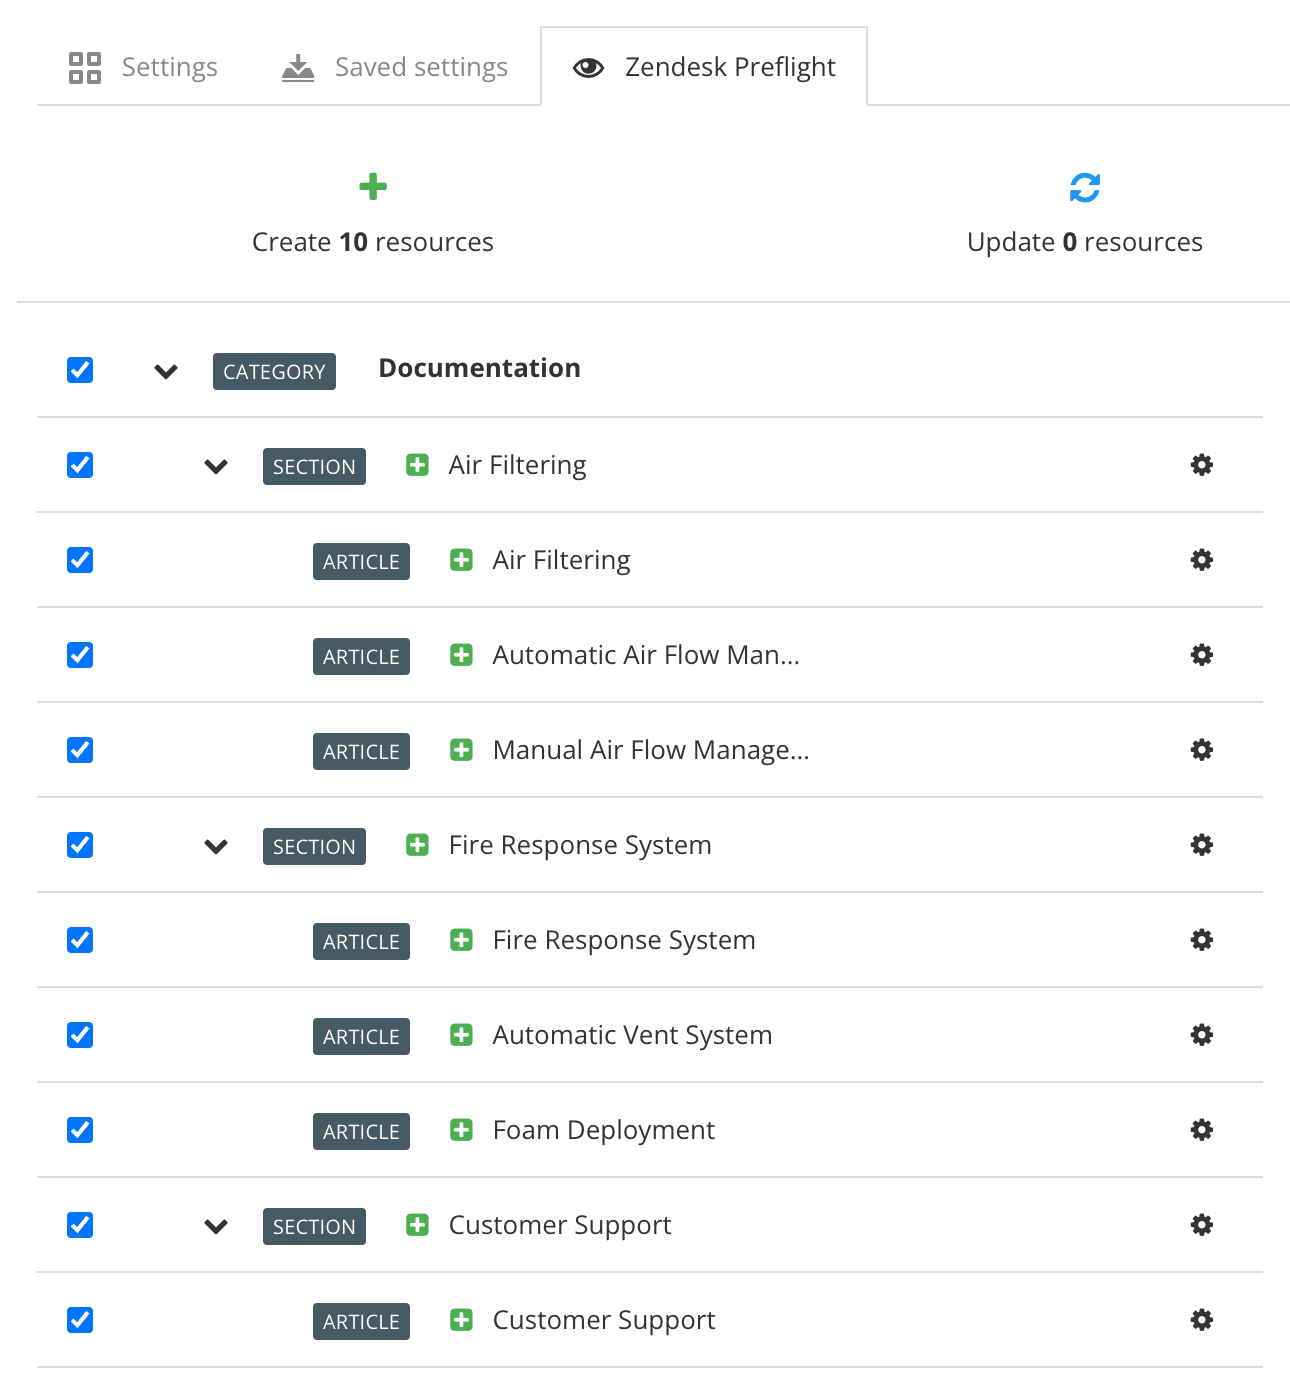Click Update 0 resources
The image size is (1290, 1388).
click(1085, 242)
